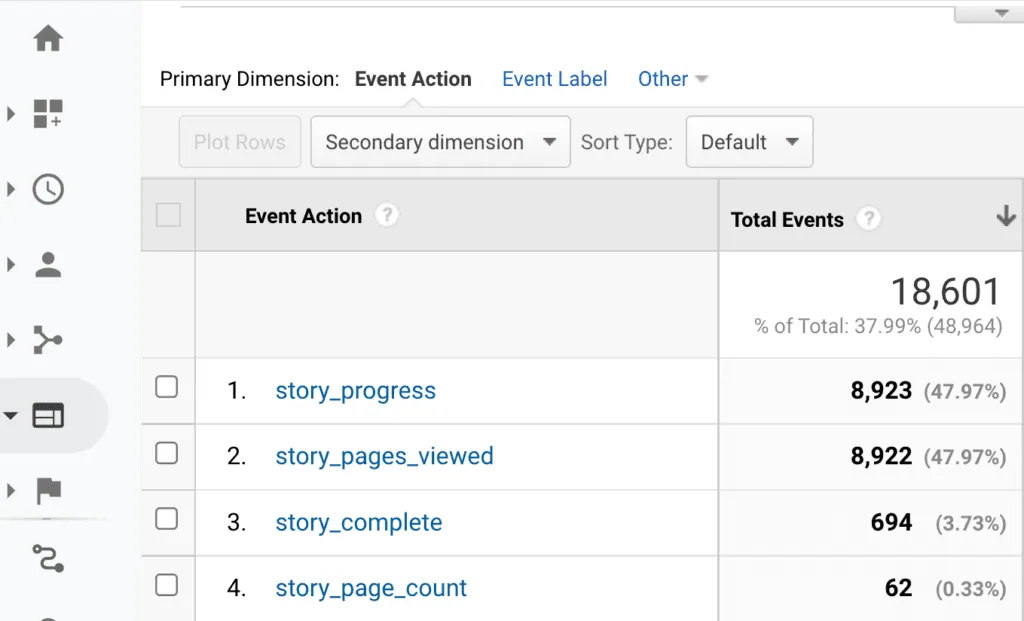
Task: Select the 8,922 events value
Action: click(x=881, y=456)
